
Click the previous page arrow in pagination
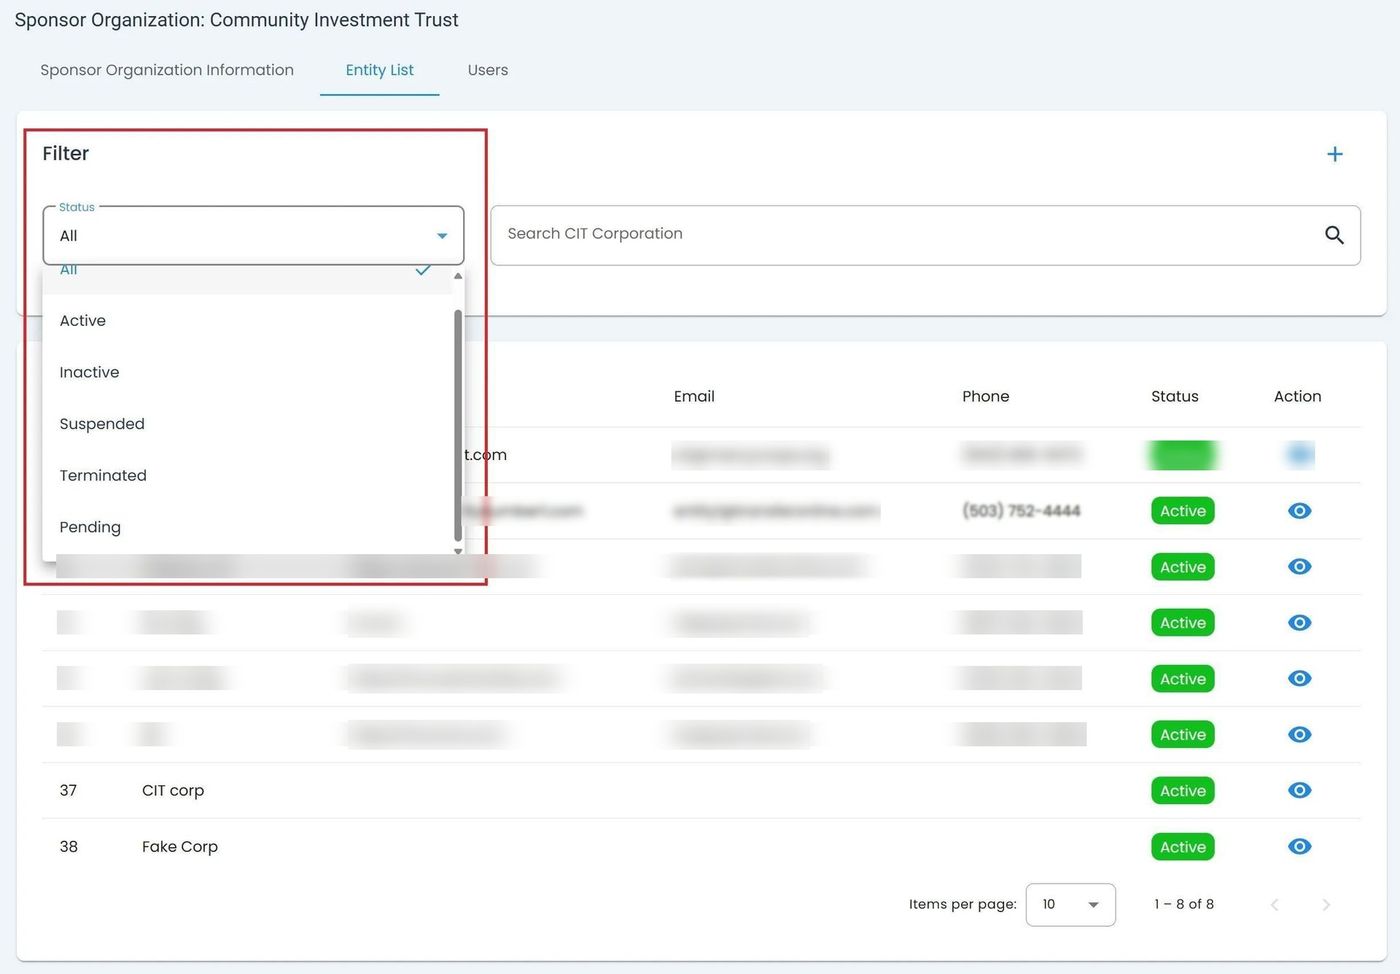coord(1274,905)
